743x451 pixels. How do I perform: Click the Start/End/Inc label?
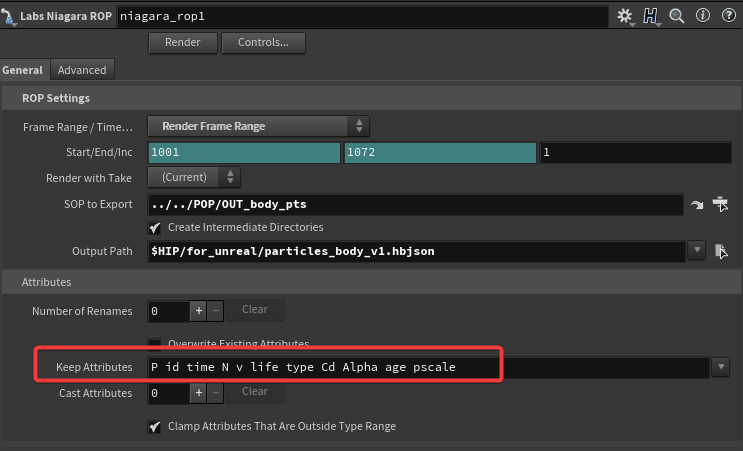pyautogui.click(x=99, y=152)
